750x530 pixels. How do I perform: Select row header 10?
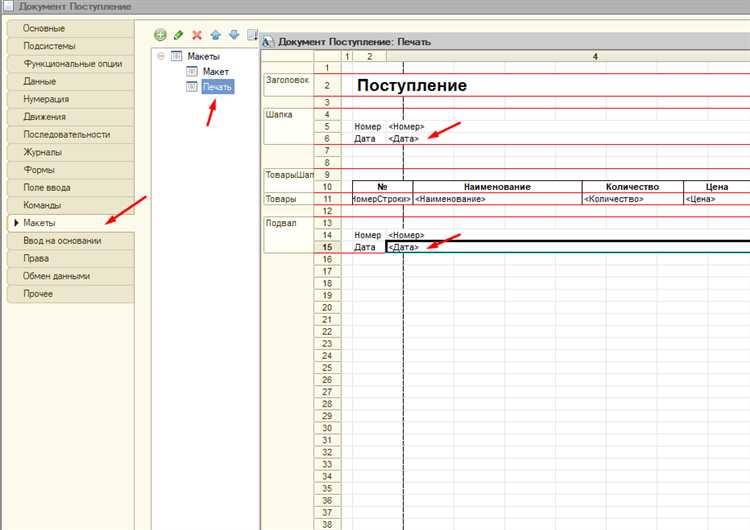(x=327, y=187)
